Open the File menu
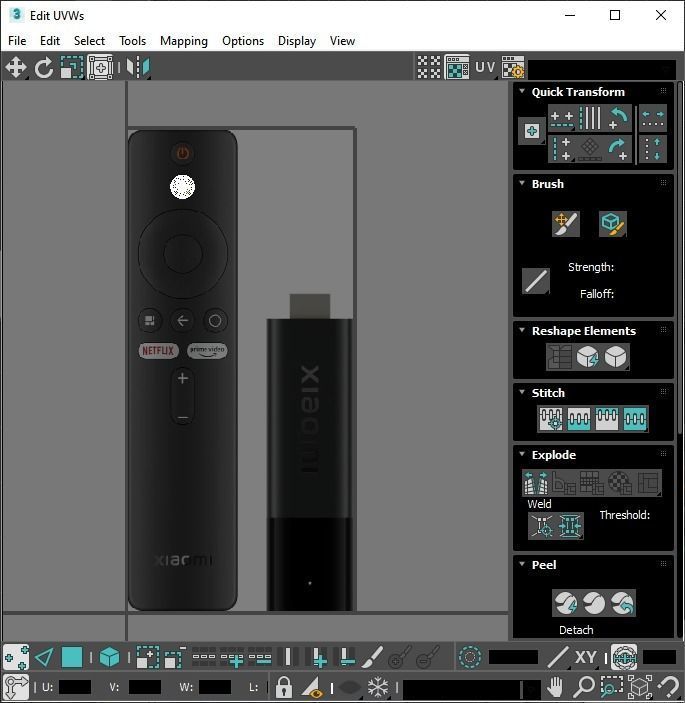 click(17, 41)
